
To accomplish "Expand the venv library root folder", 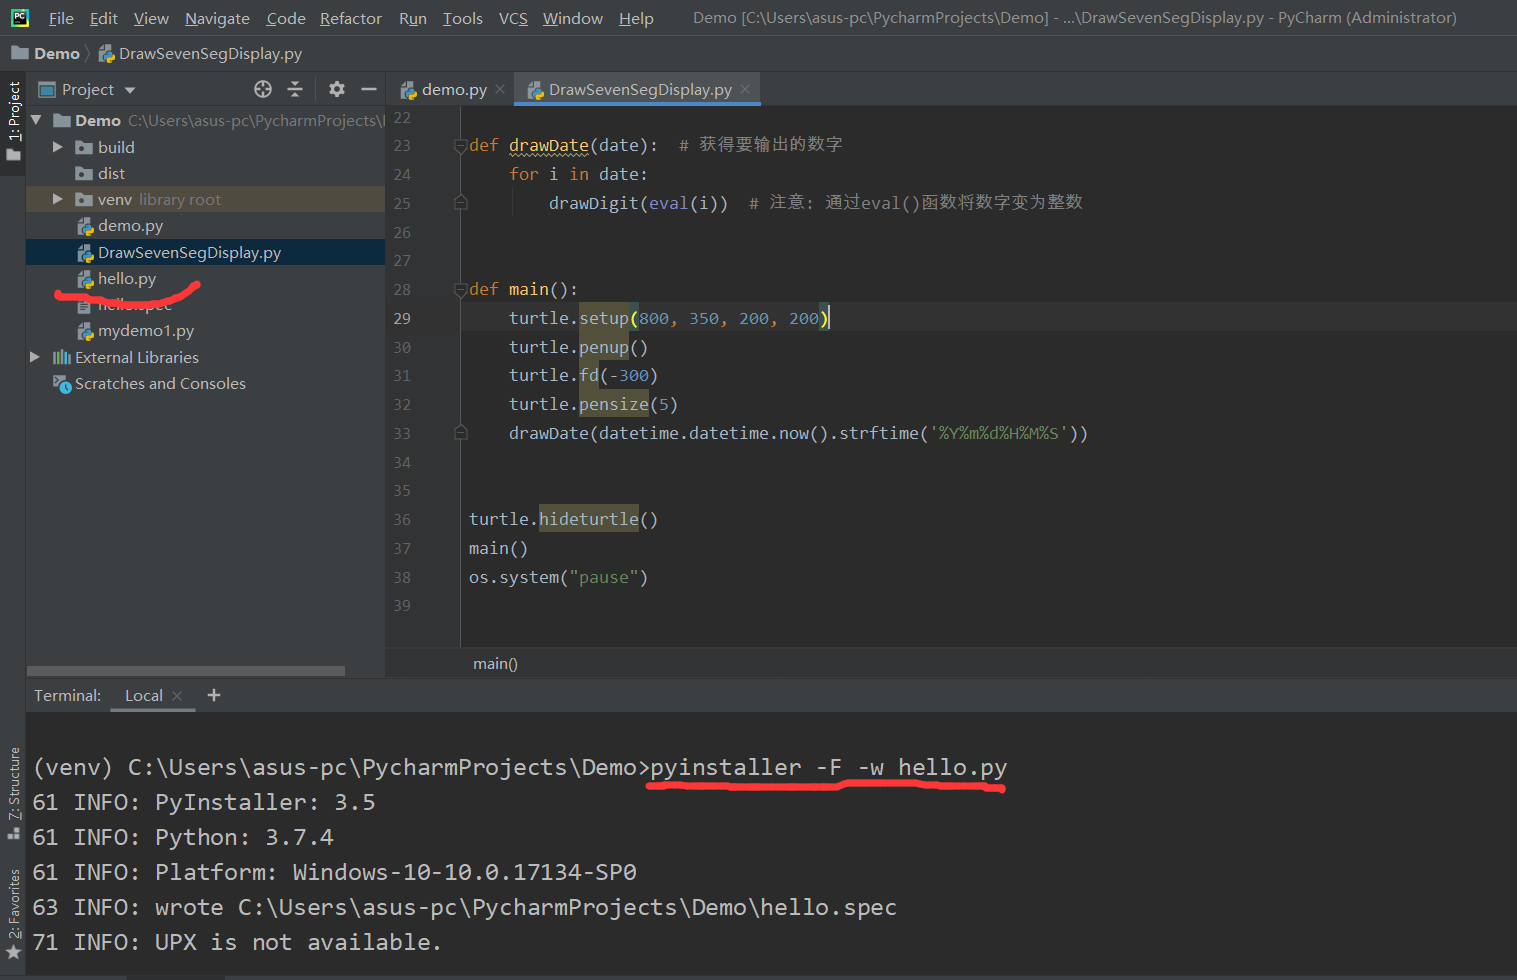I will pos(58,199).
